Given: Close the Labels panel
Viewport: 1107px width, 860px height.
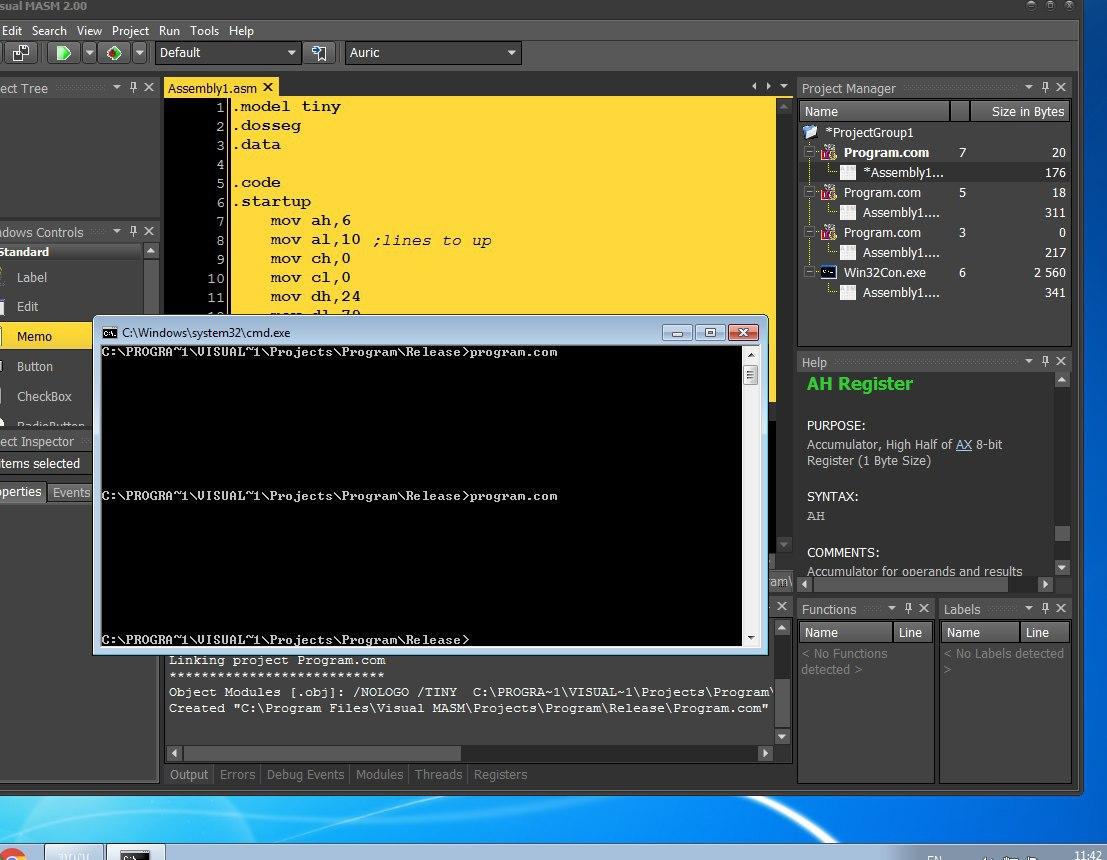Looking at the screenshot, I should tap(1061, 609).
